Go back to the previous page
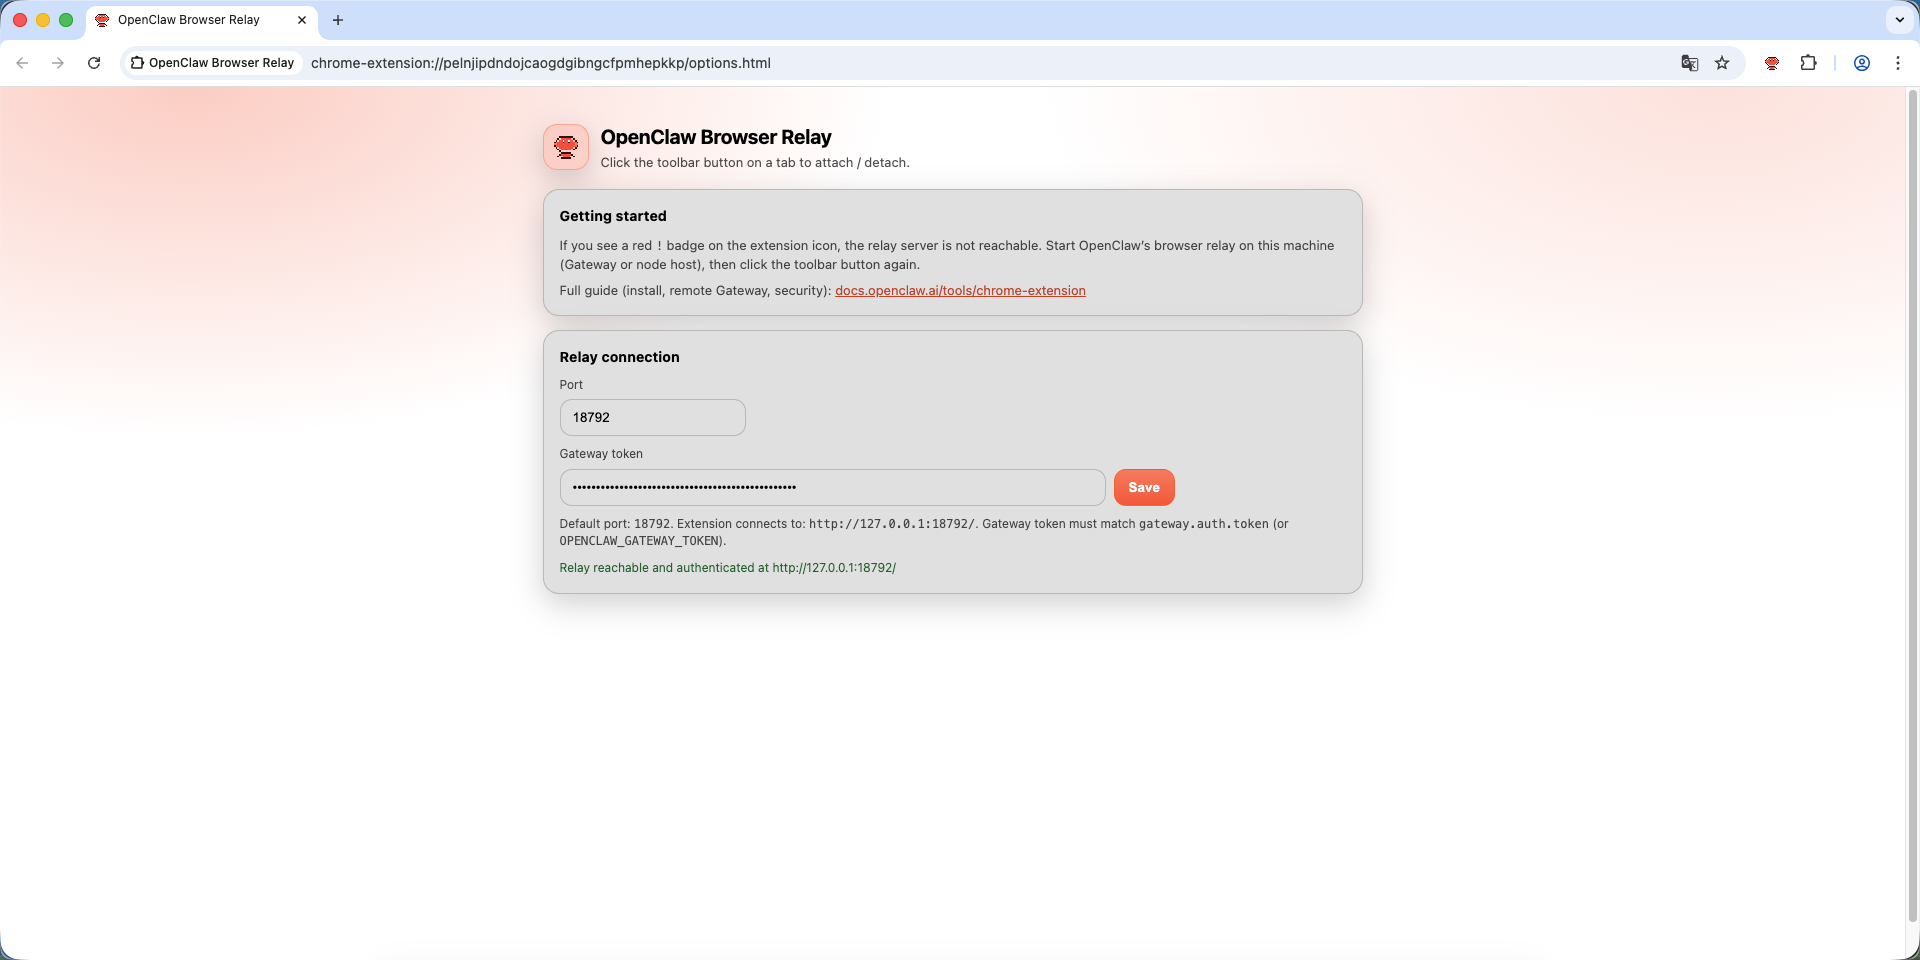The image size is (1920, 960). (x=22, y=63)
